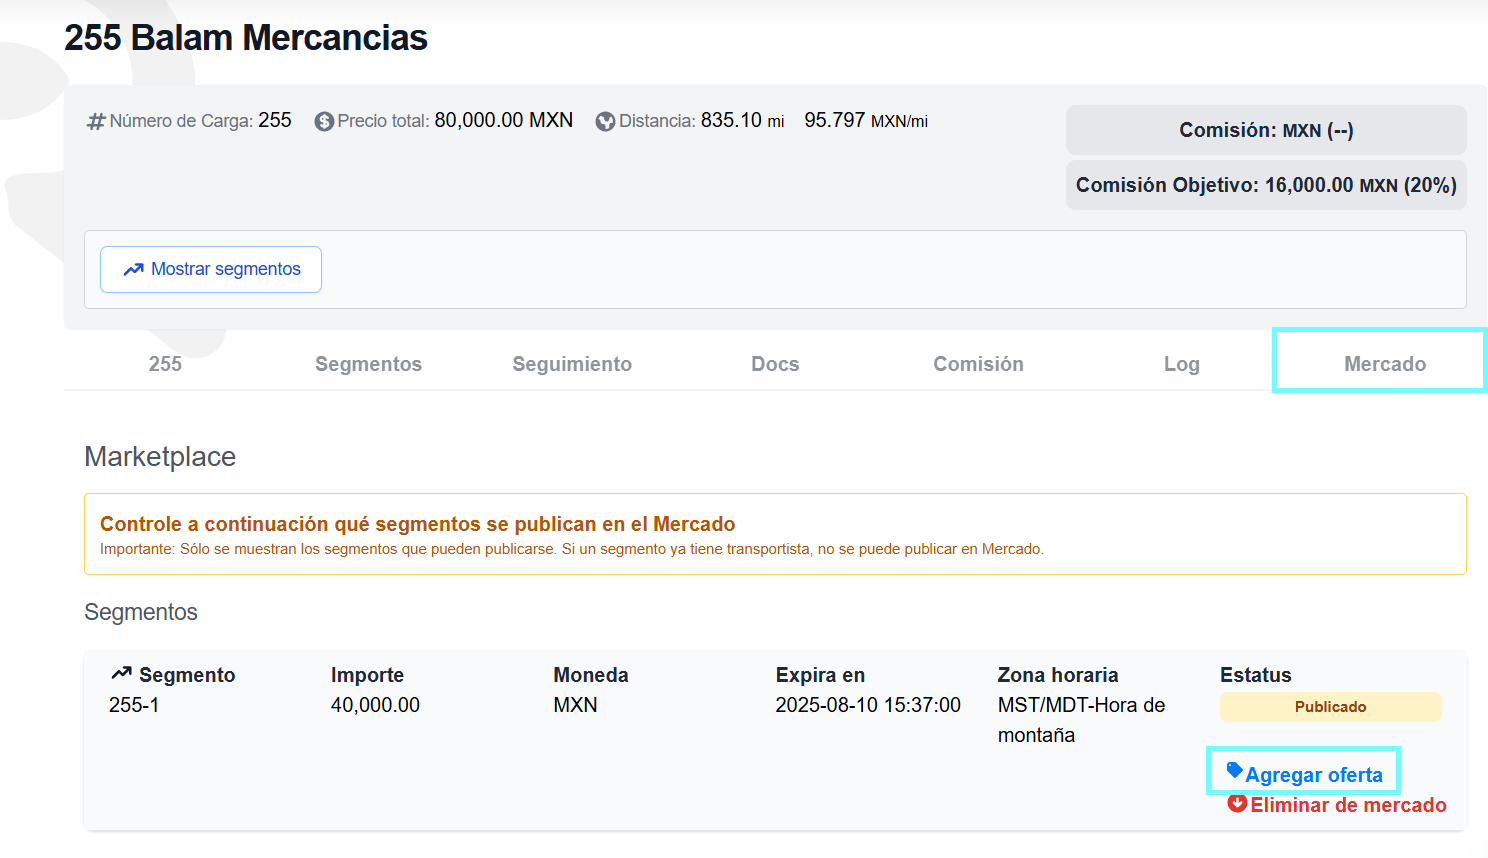Click the hash icon beside Número de Carga

(96, 121)
